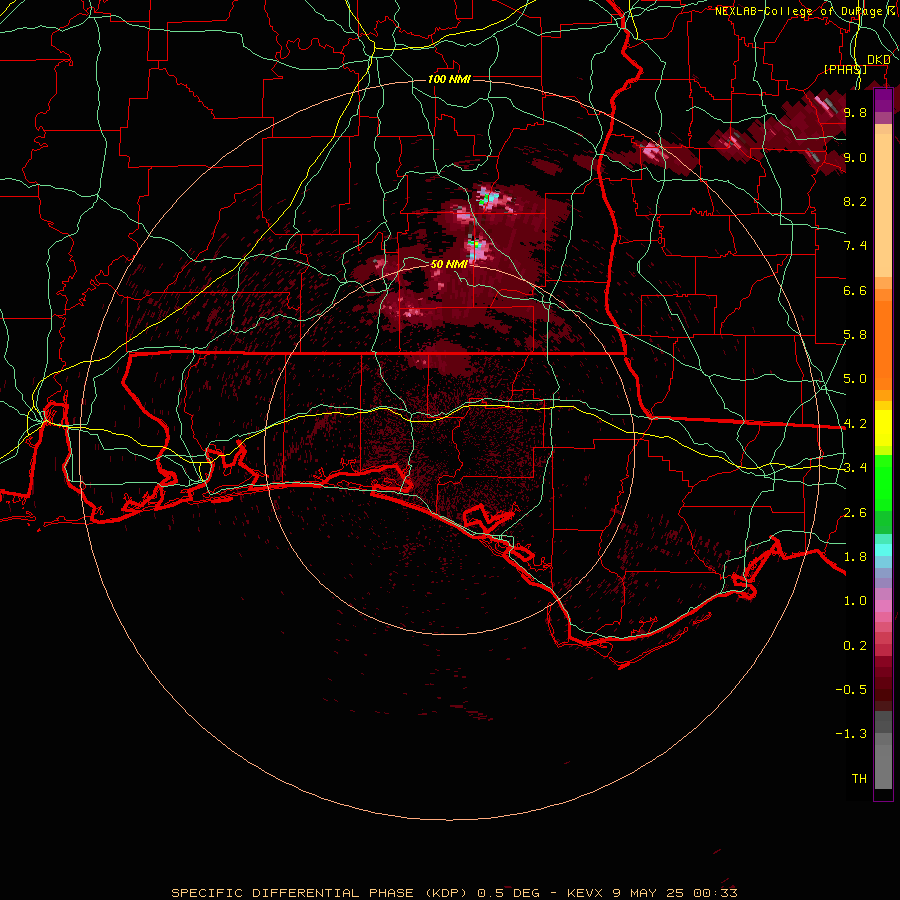Pick the light peach segment of color bar
Viewport: 900px width, 900px height.
coord(883,205)
